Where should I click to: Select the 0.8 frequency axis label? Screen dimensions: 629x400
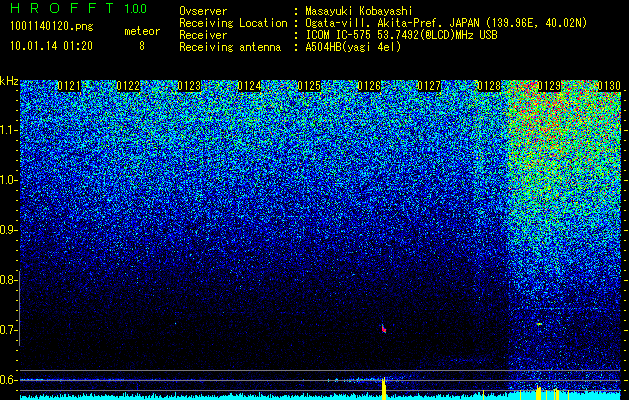point(8,280)
